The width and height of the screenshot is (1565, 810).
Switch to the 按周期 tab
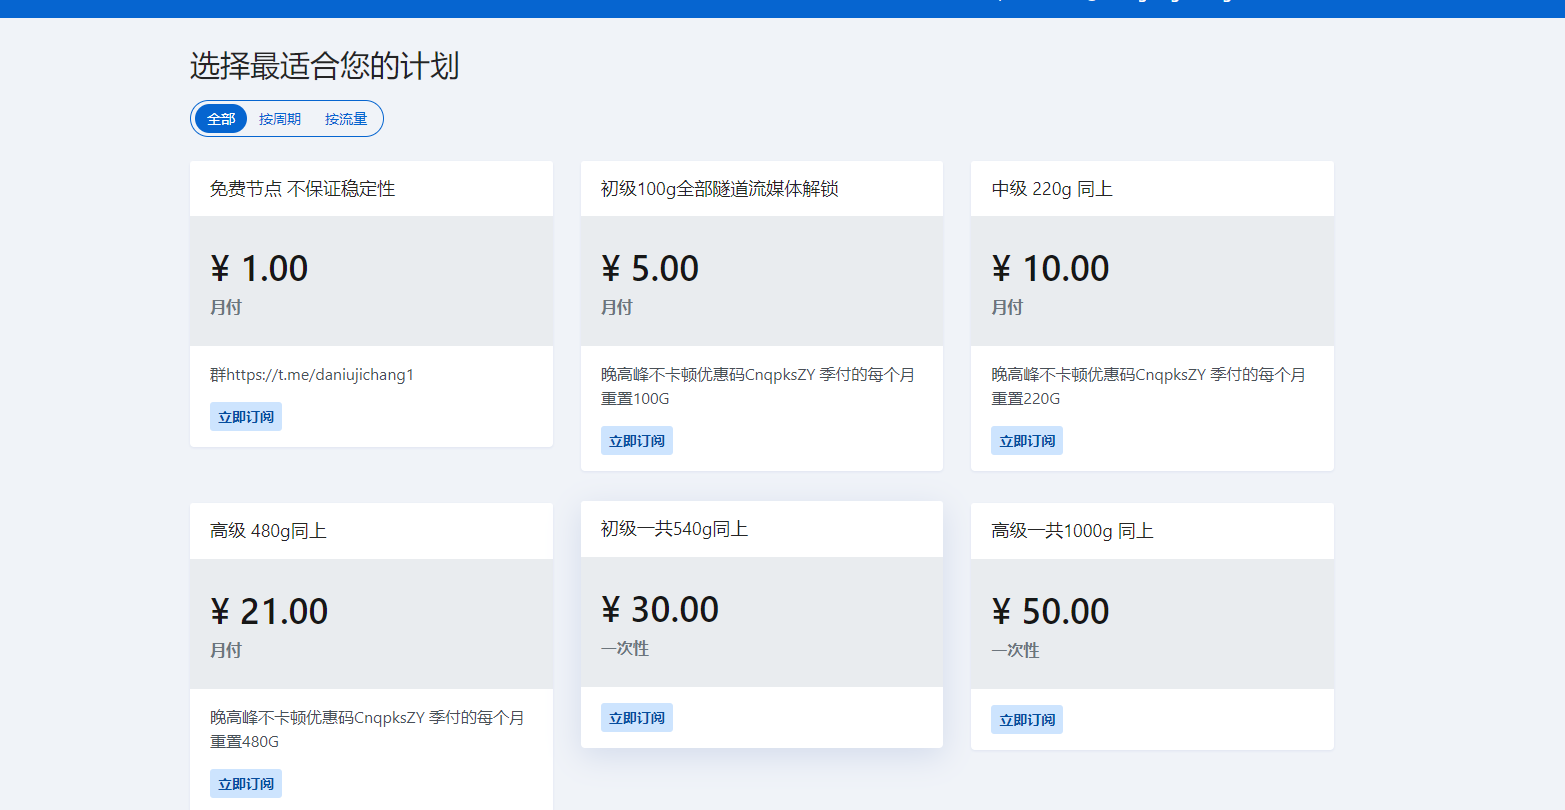pos(280,119)
